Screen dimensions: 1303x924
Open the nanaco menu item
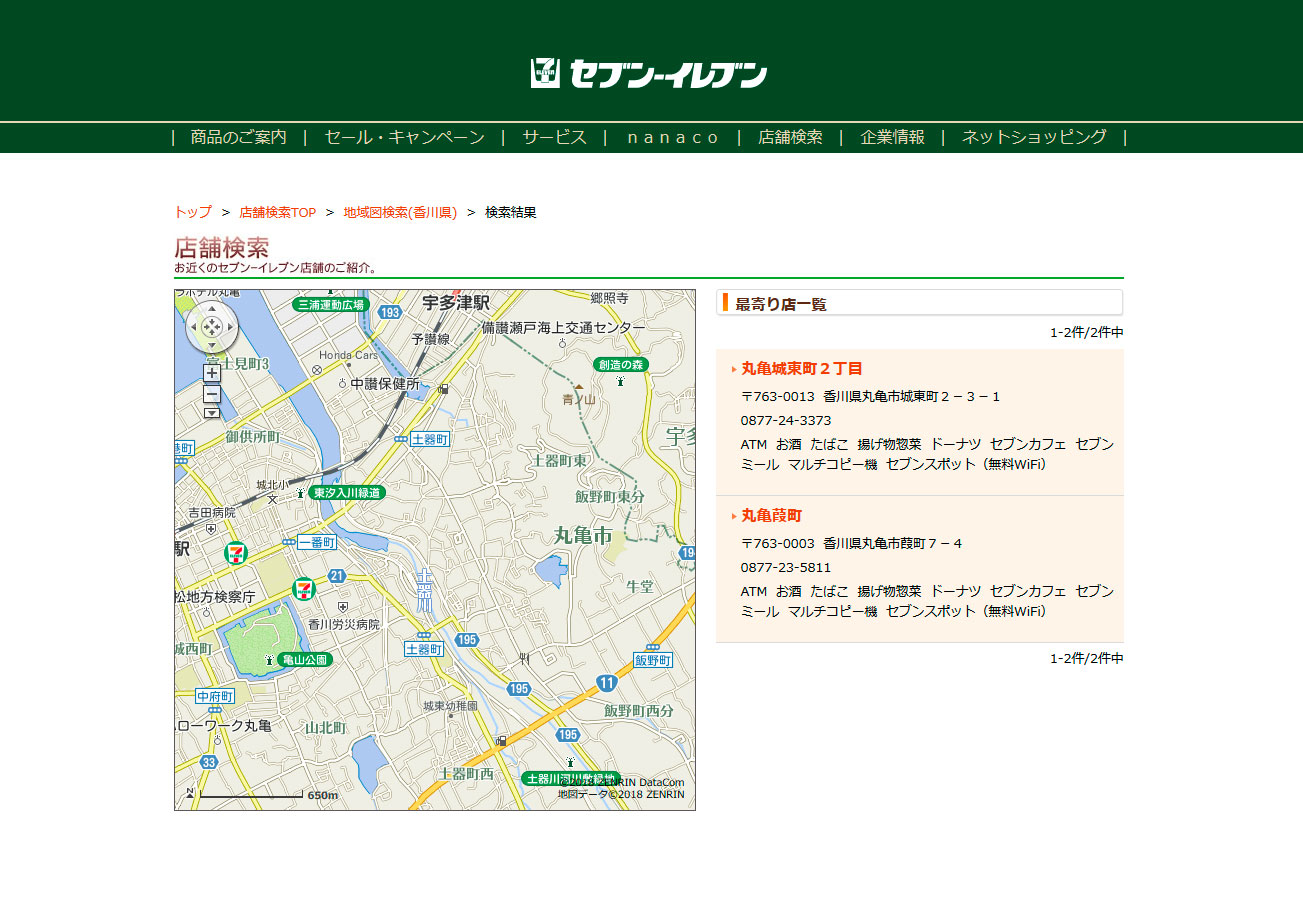tap(672, 137)
